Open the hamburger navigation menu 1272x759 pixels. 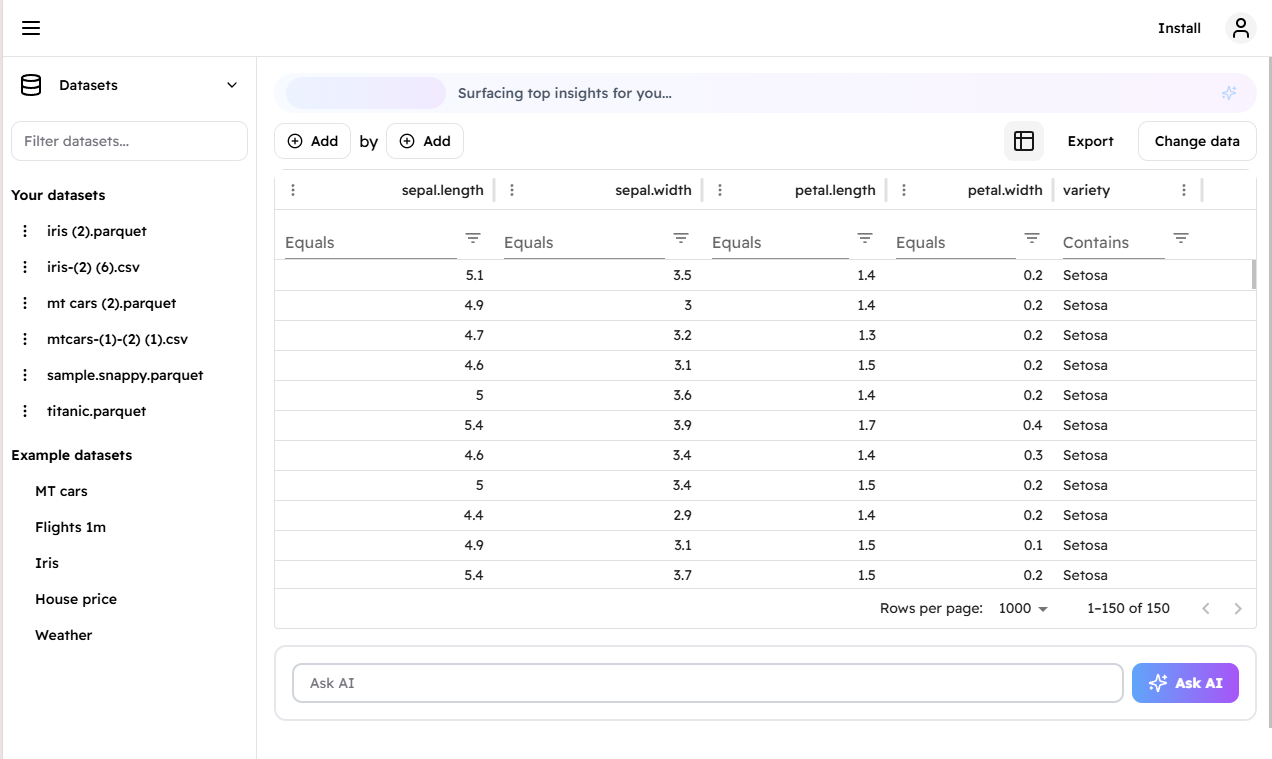coord(31,28)
